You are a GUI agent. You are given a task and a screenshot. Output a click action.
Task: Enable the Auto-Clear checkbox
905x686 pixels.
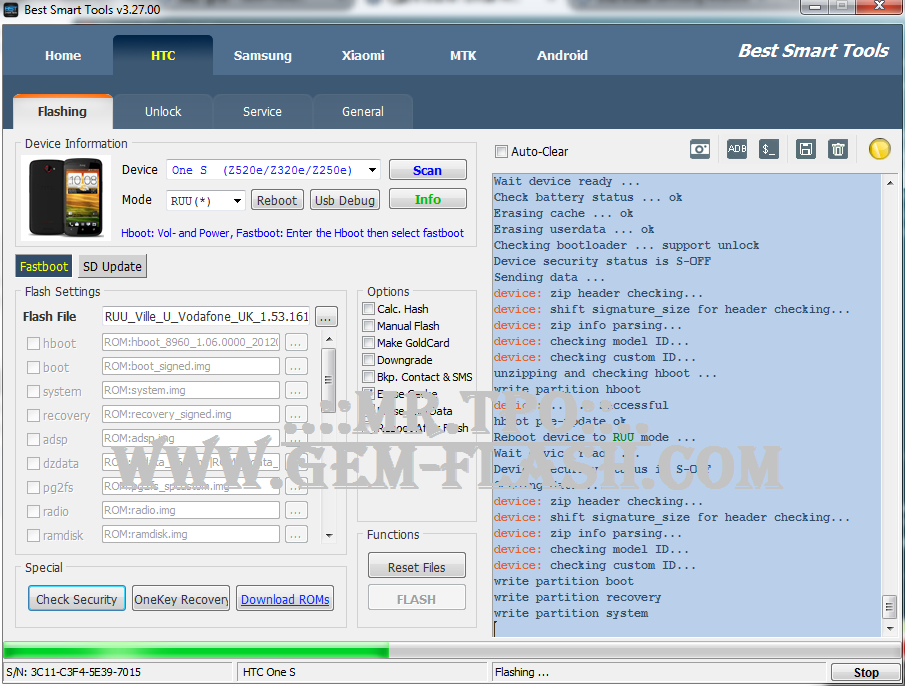click(501, 152)
